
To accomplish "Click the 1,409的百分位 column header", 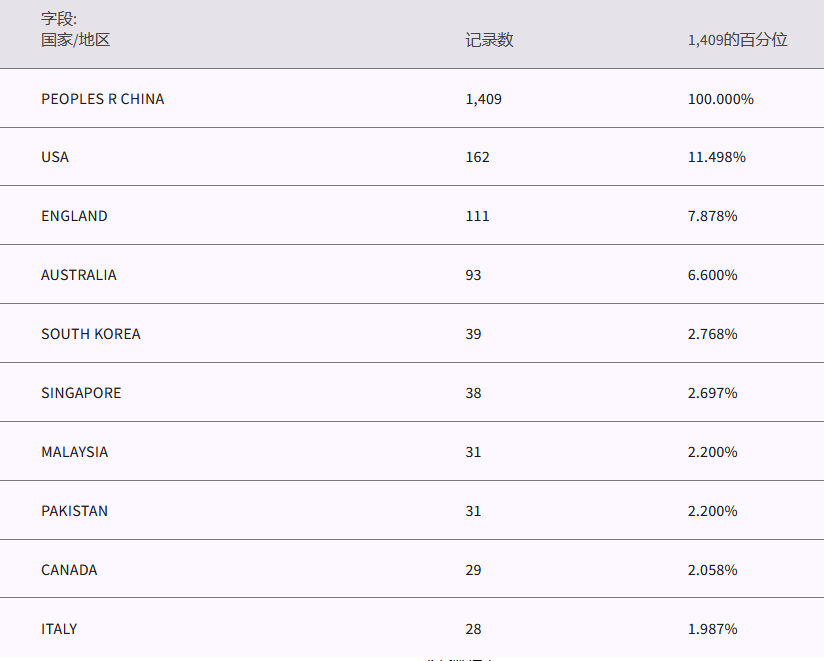I will (737, 40).
